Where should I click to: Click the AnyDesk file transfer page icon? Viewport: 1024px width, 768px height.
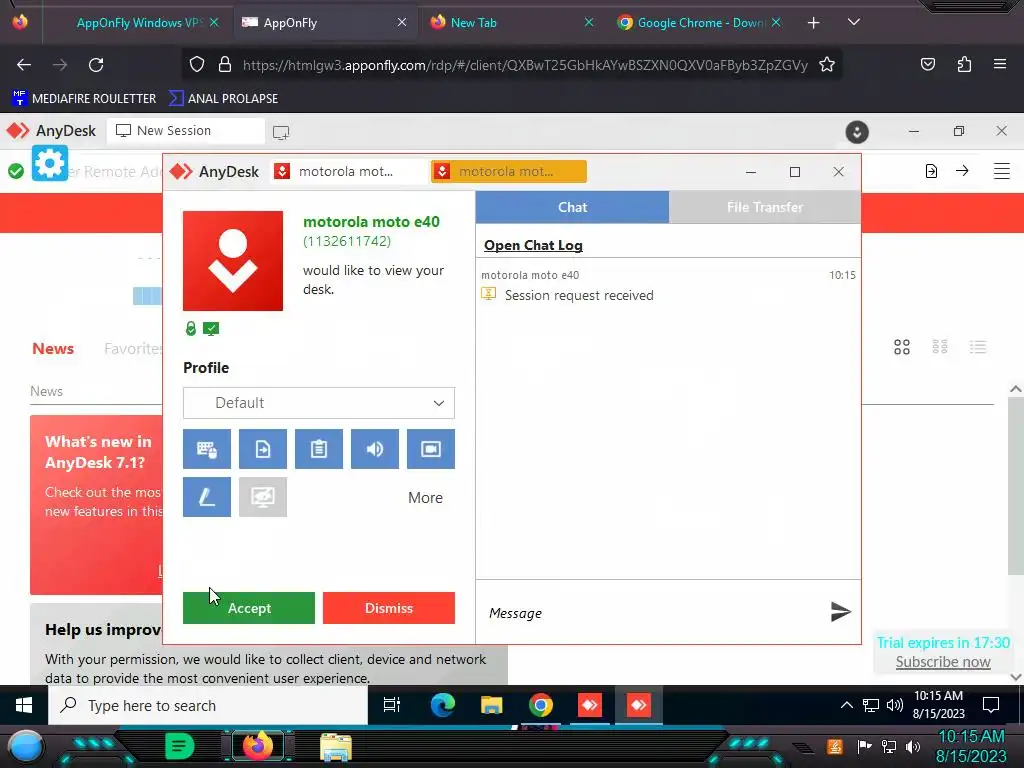(931, 171)
